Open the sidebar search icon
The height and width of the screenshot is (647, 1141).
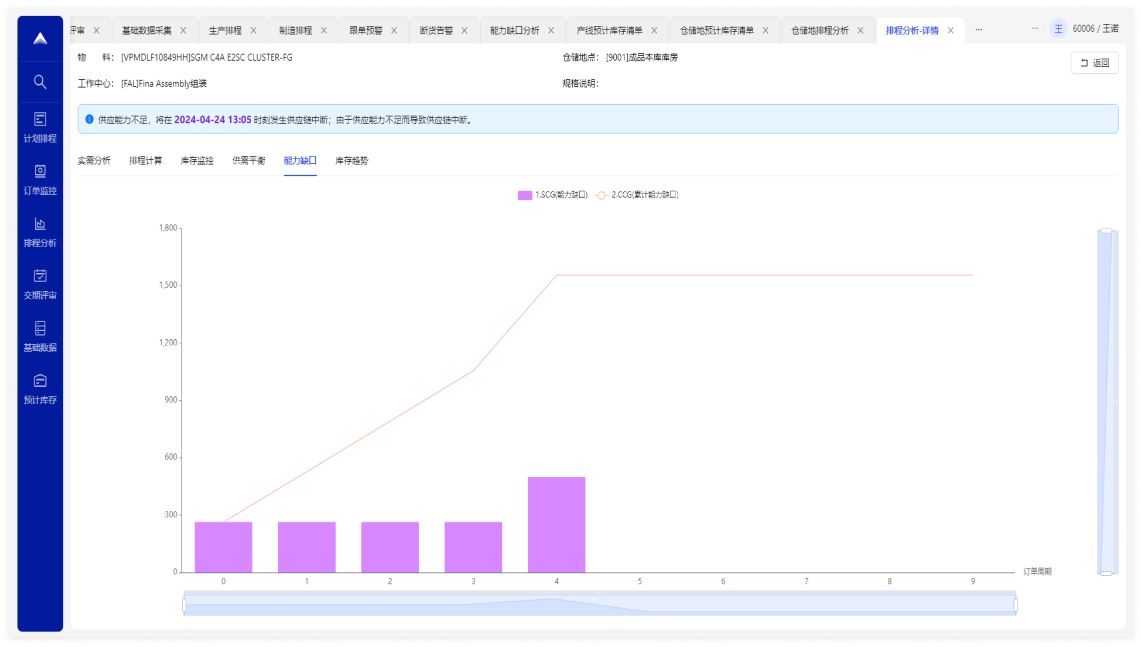[x=40, y=82]
